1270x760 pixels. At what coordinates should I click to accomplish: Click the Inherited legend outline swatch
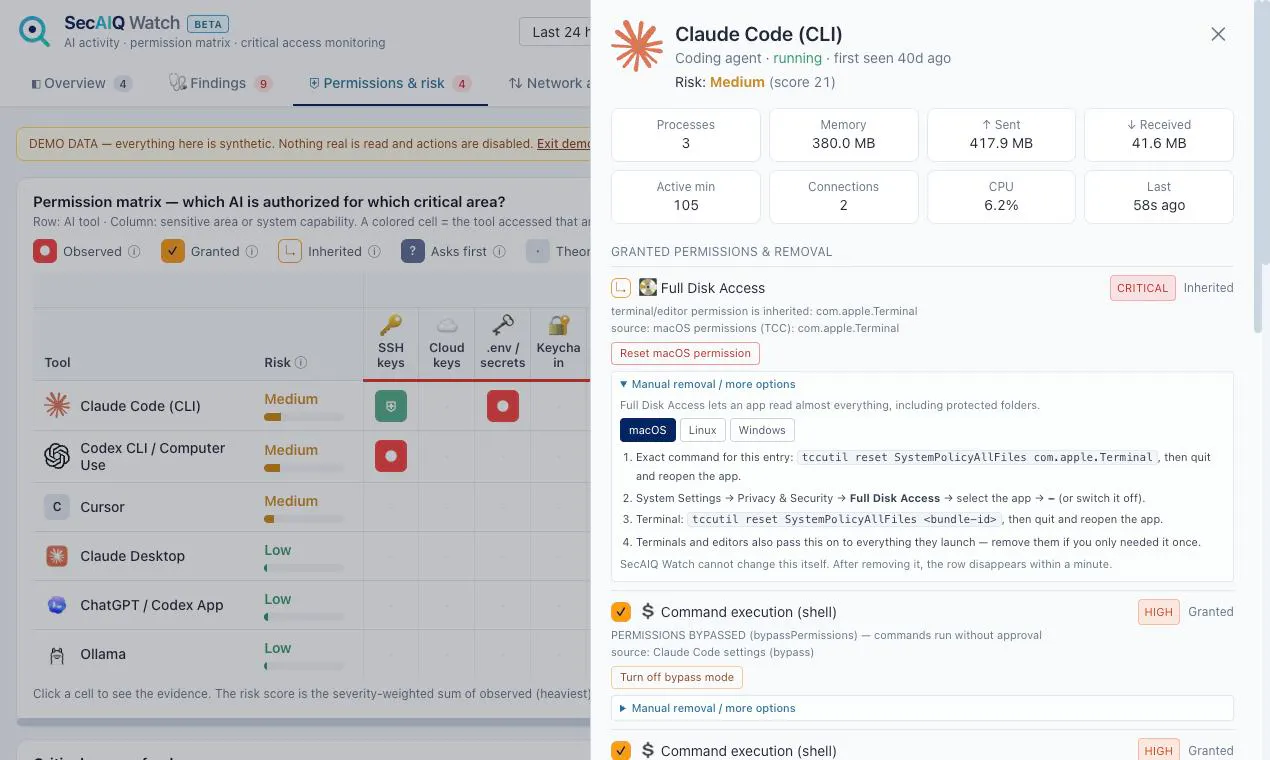(x=290, y=251)
